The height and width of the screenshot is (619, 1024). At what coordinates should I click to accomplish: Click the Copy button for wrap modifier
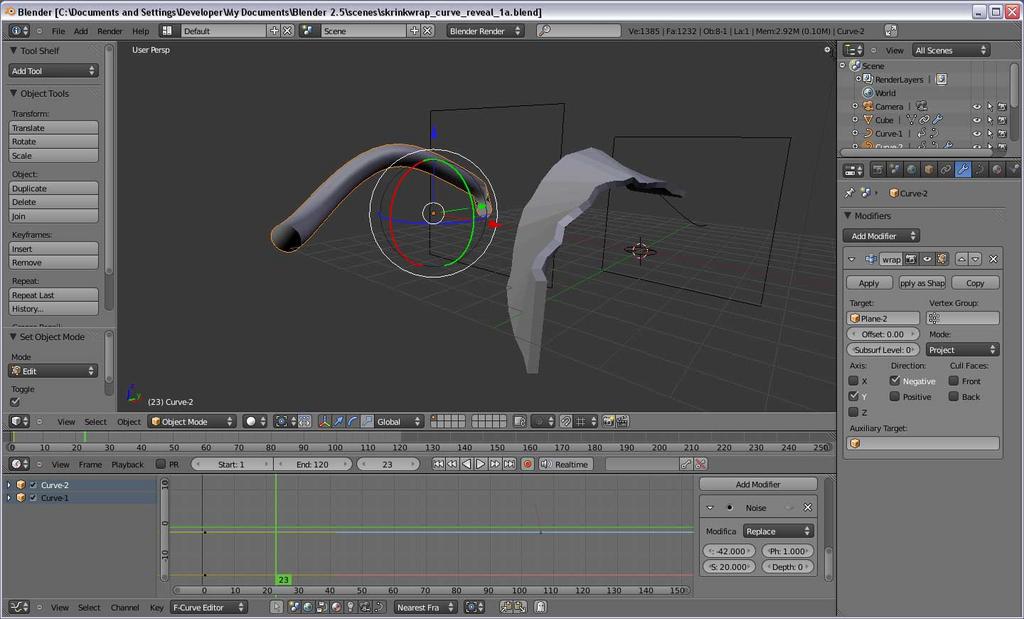(975, 283)
